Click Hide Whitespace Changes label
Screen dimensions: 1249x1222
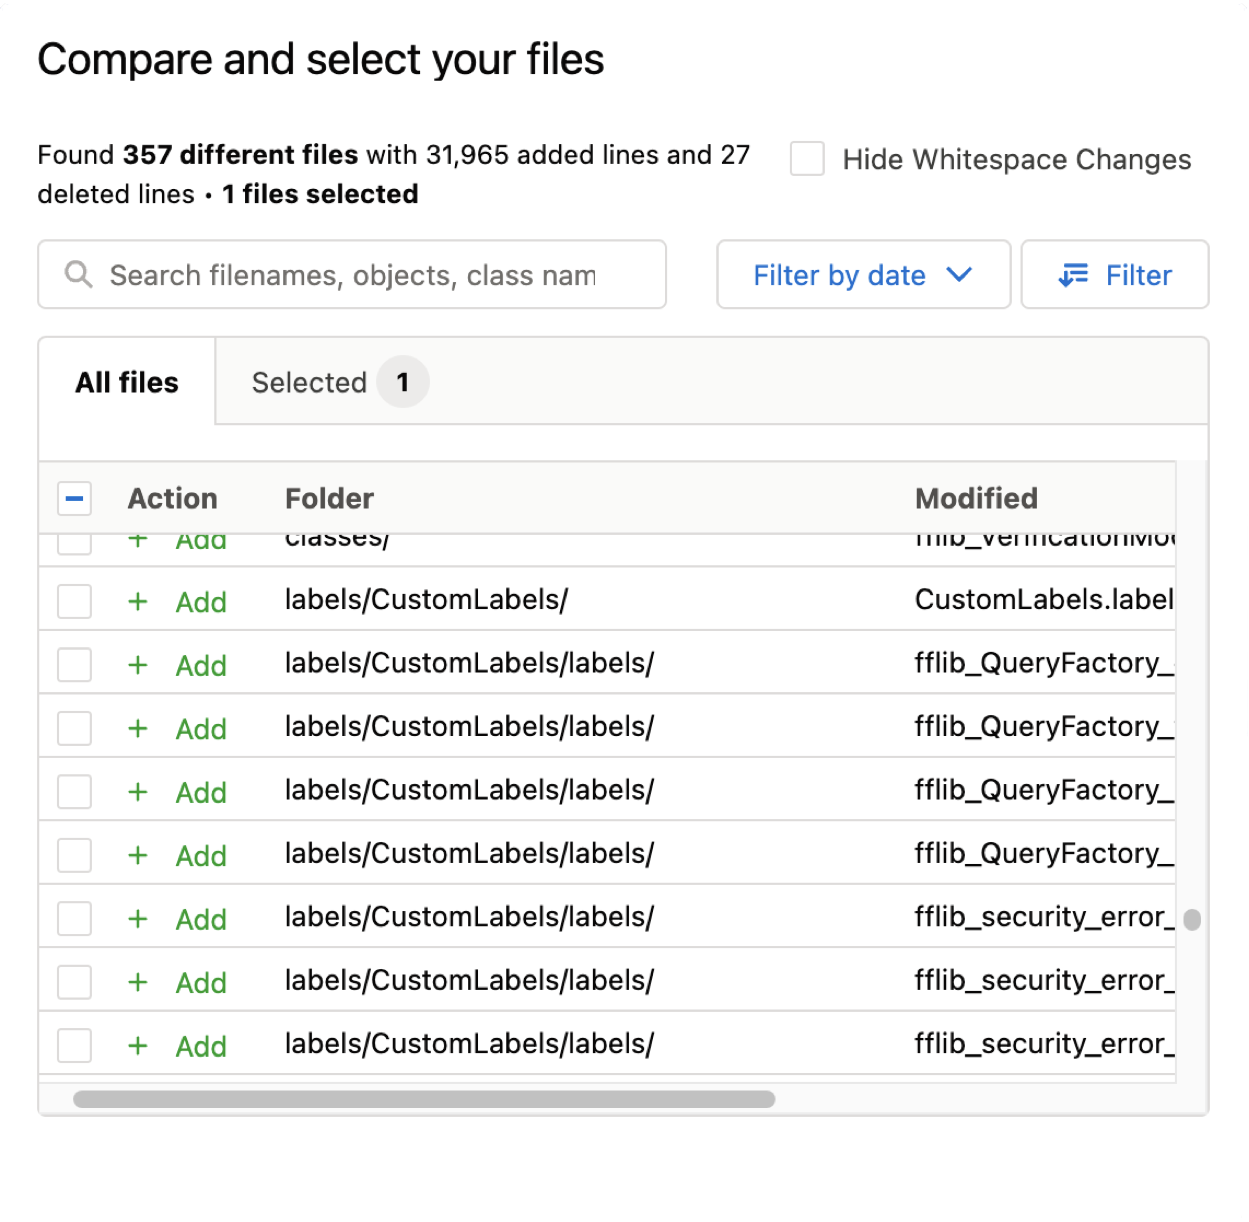(x=1017, y=160)
